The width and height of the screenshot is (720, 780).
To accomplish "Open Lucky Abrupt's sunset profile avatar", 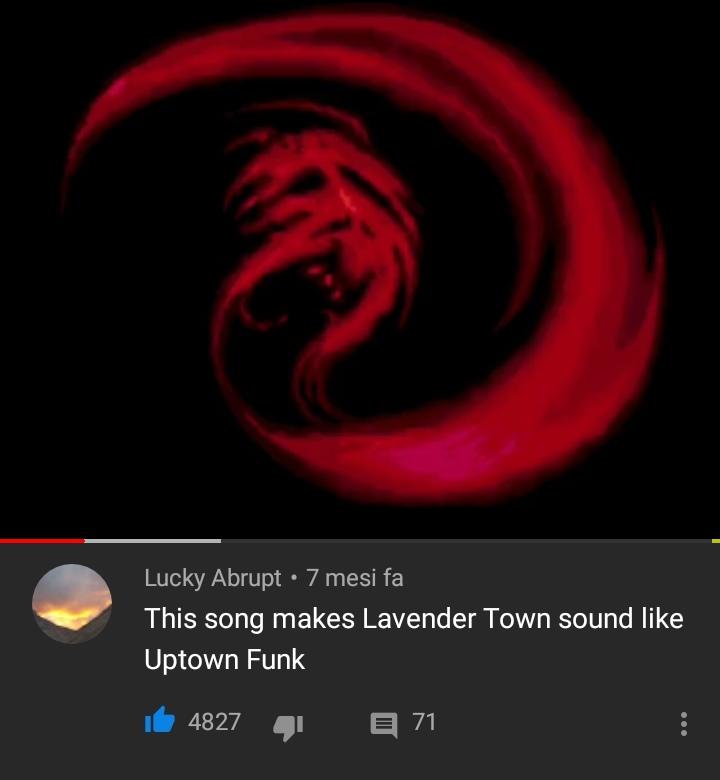I will (x=72, y=603).
